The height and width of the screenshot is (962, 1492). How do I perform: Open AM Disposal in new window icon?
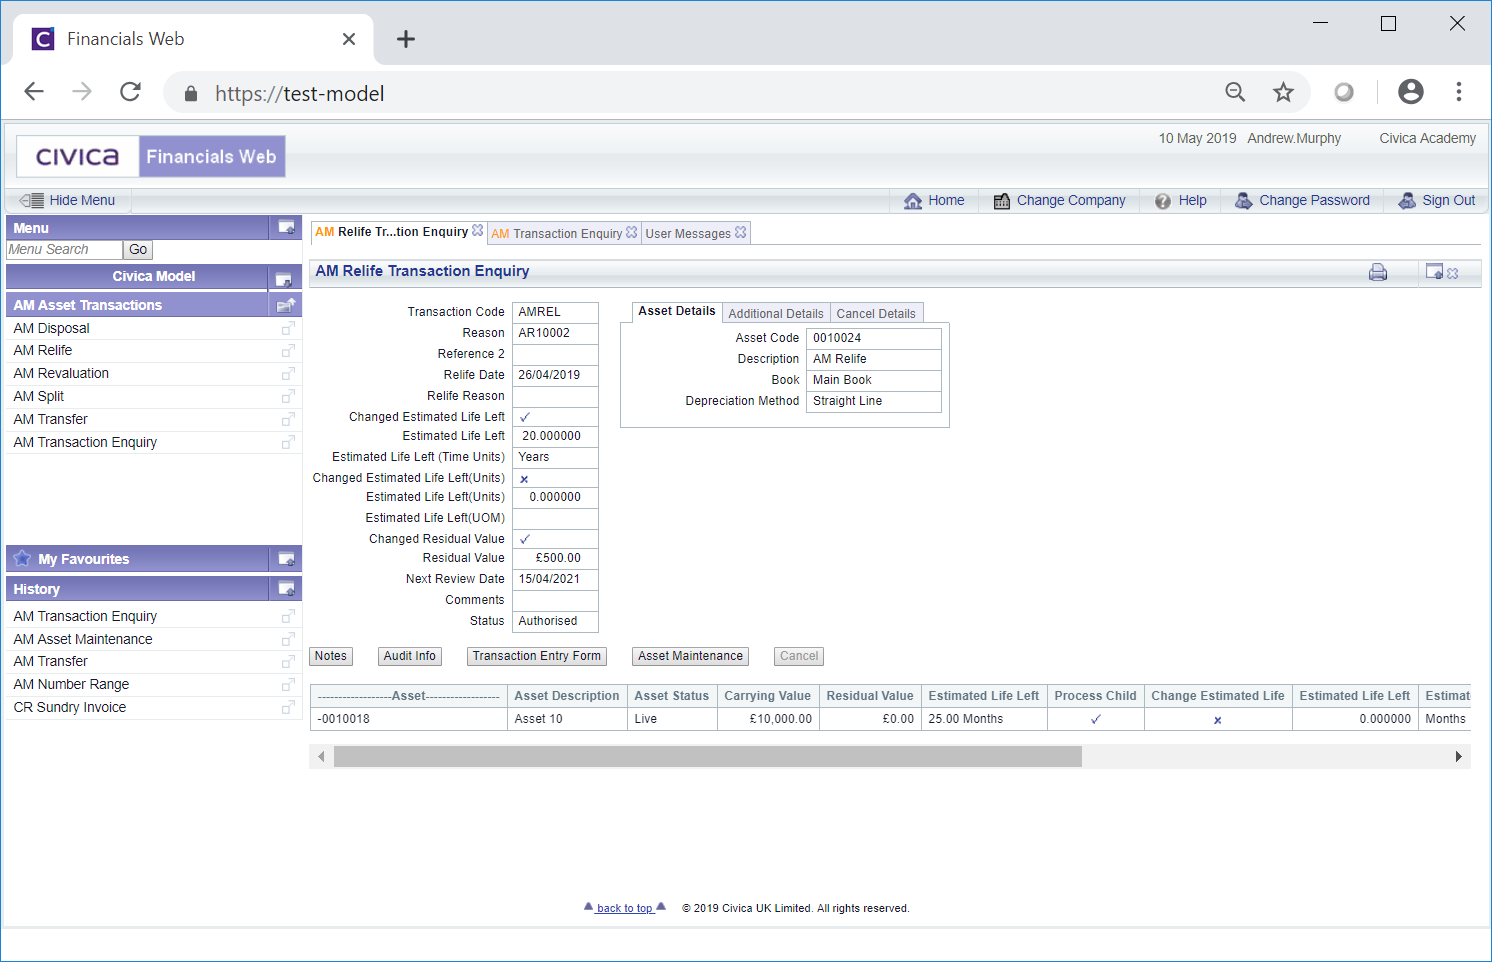click(x=288, y=329)
